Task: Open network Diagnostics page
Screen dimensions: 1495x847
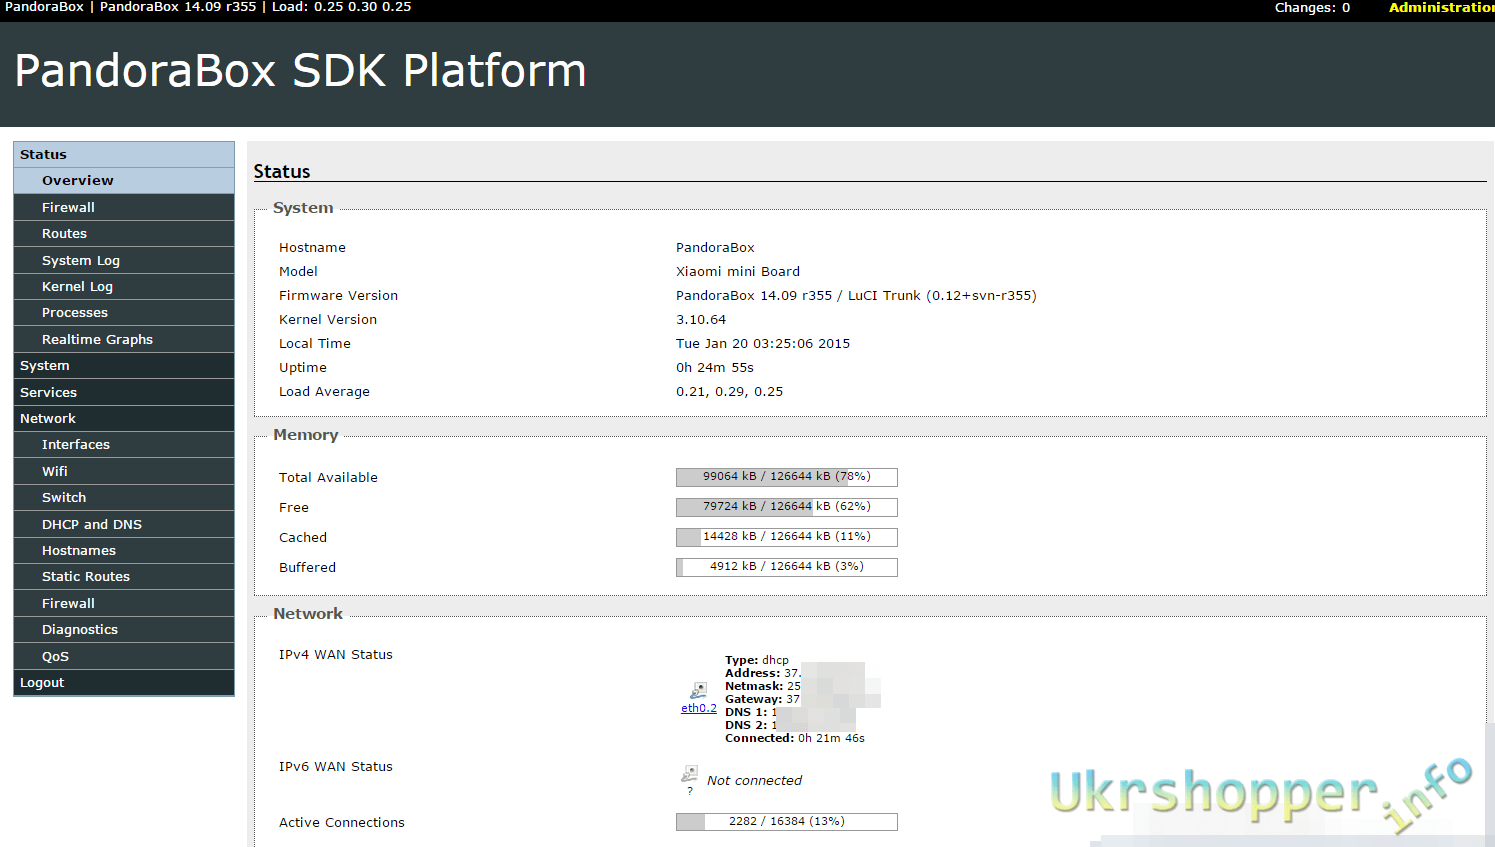Action: (x=124, y=630)
